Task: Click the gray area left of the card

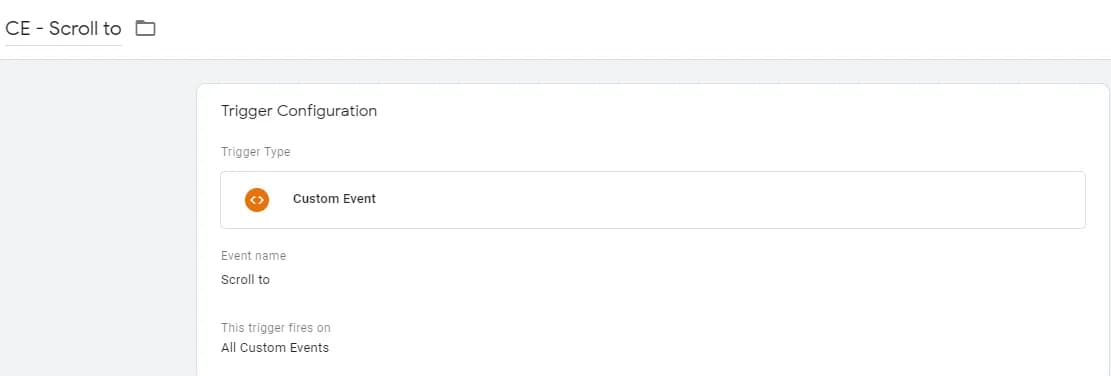Action: (98, 220)
